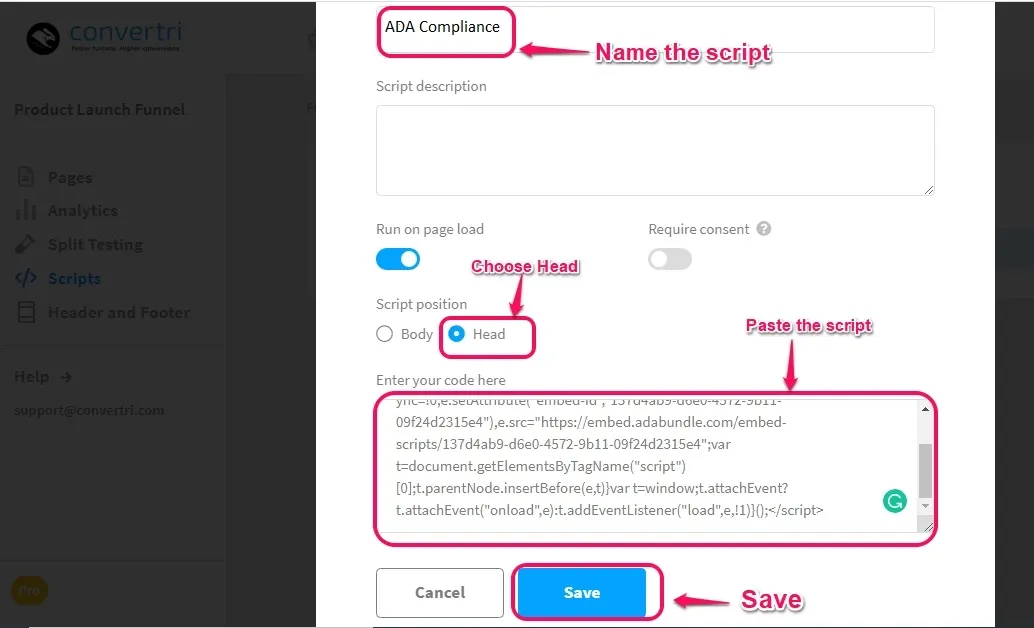Screen dimensions: 1034x628
Task: Click the Require consent help question icon
Action: click(764, 229)
